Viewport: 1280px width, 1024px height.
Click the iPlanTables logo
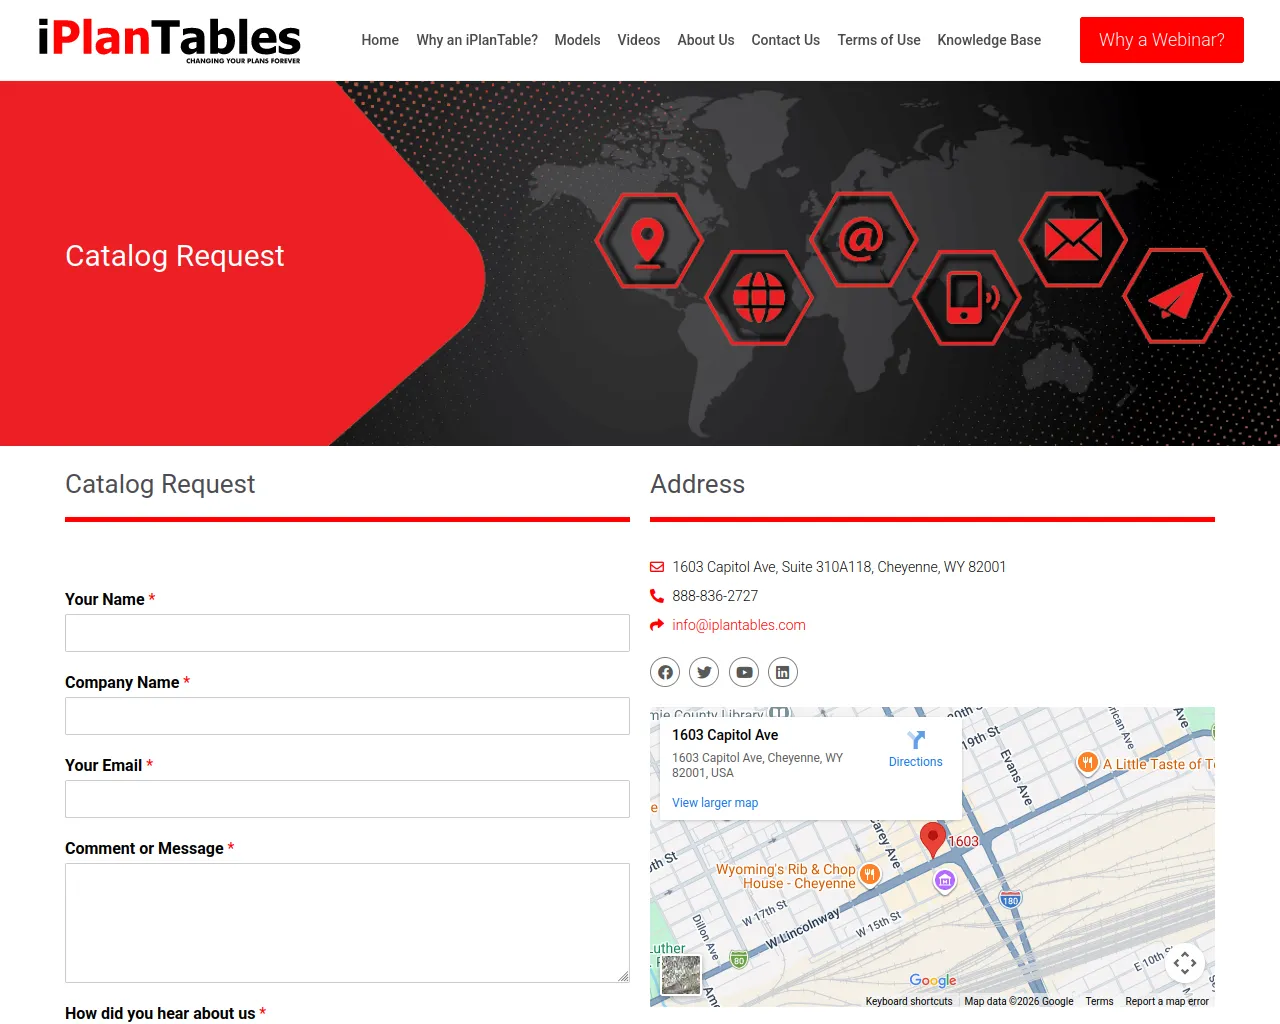coord(169,40)
